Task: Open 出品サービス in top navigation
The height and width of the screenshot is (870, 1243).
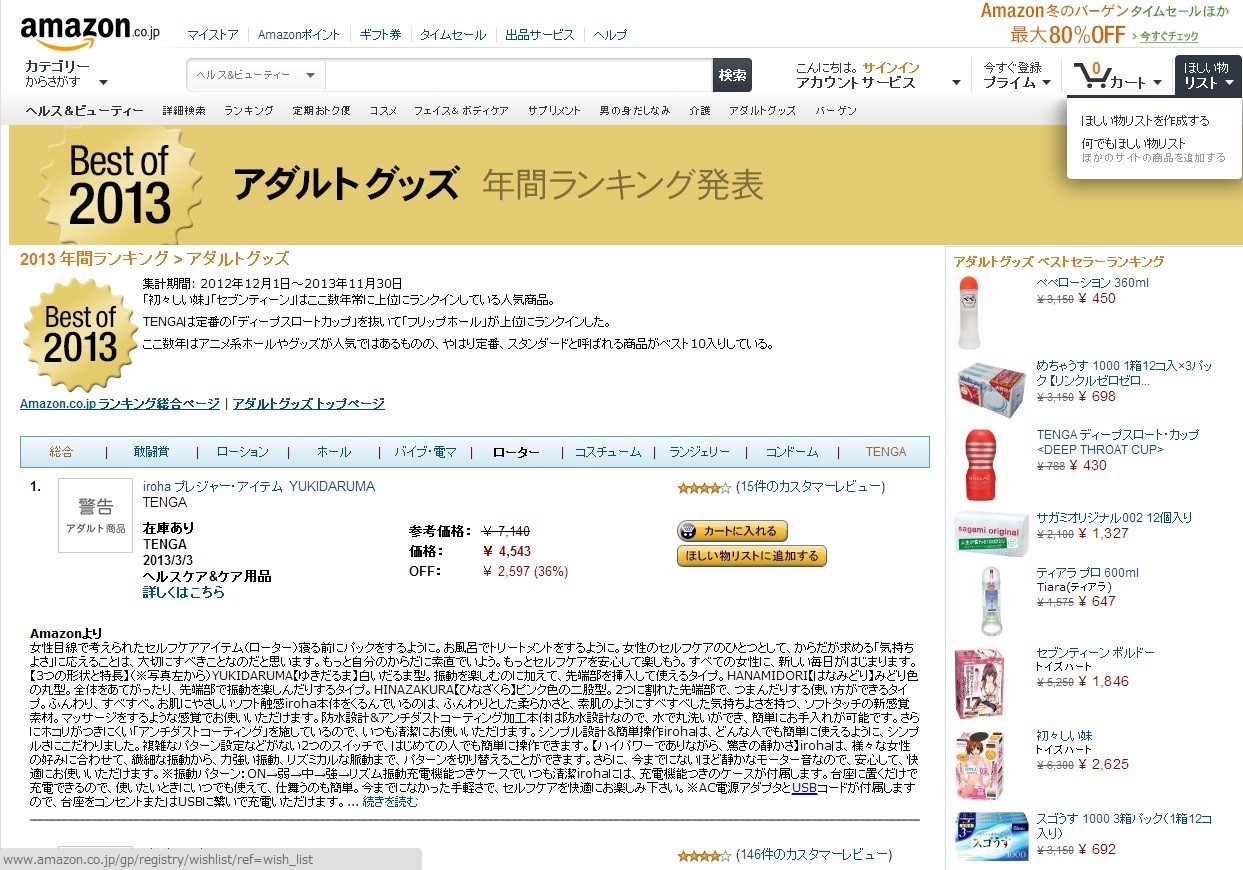Action: pyautogui.click(x=540, y=34)
